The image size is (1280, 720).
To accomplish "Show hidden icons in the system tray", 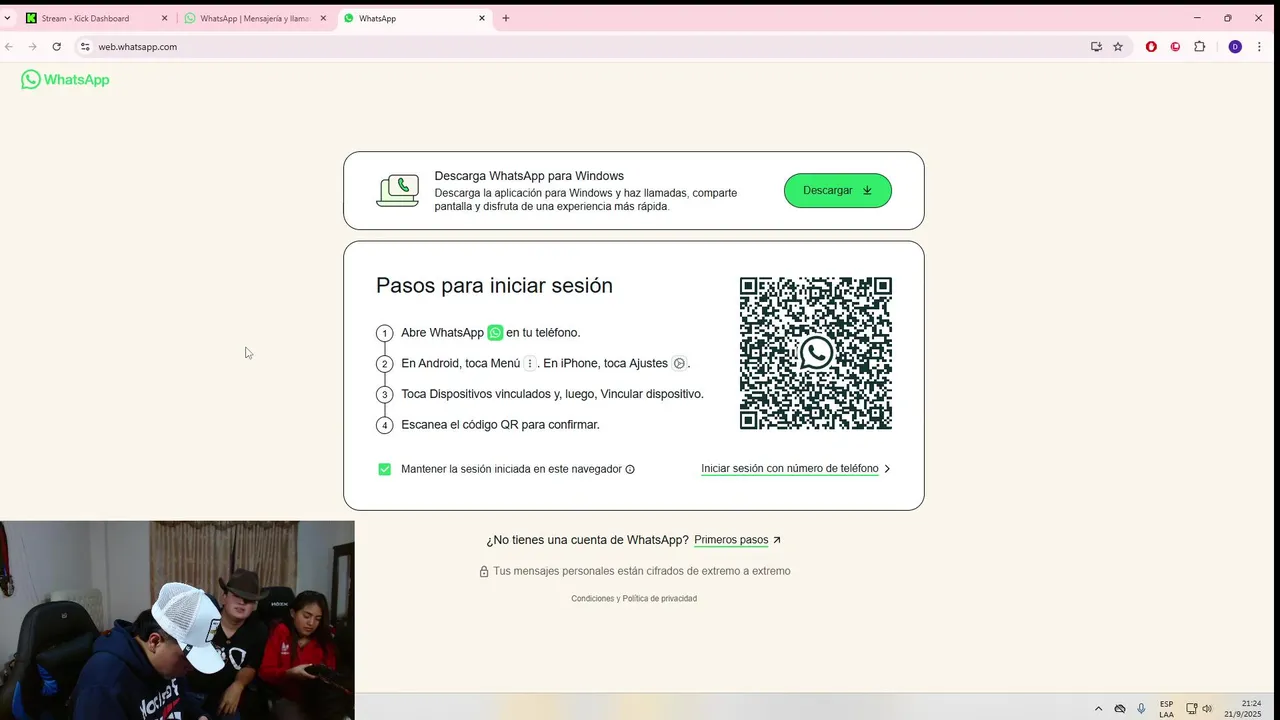I will [1098, 709].
